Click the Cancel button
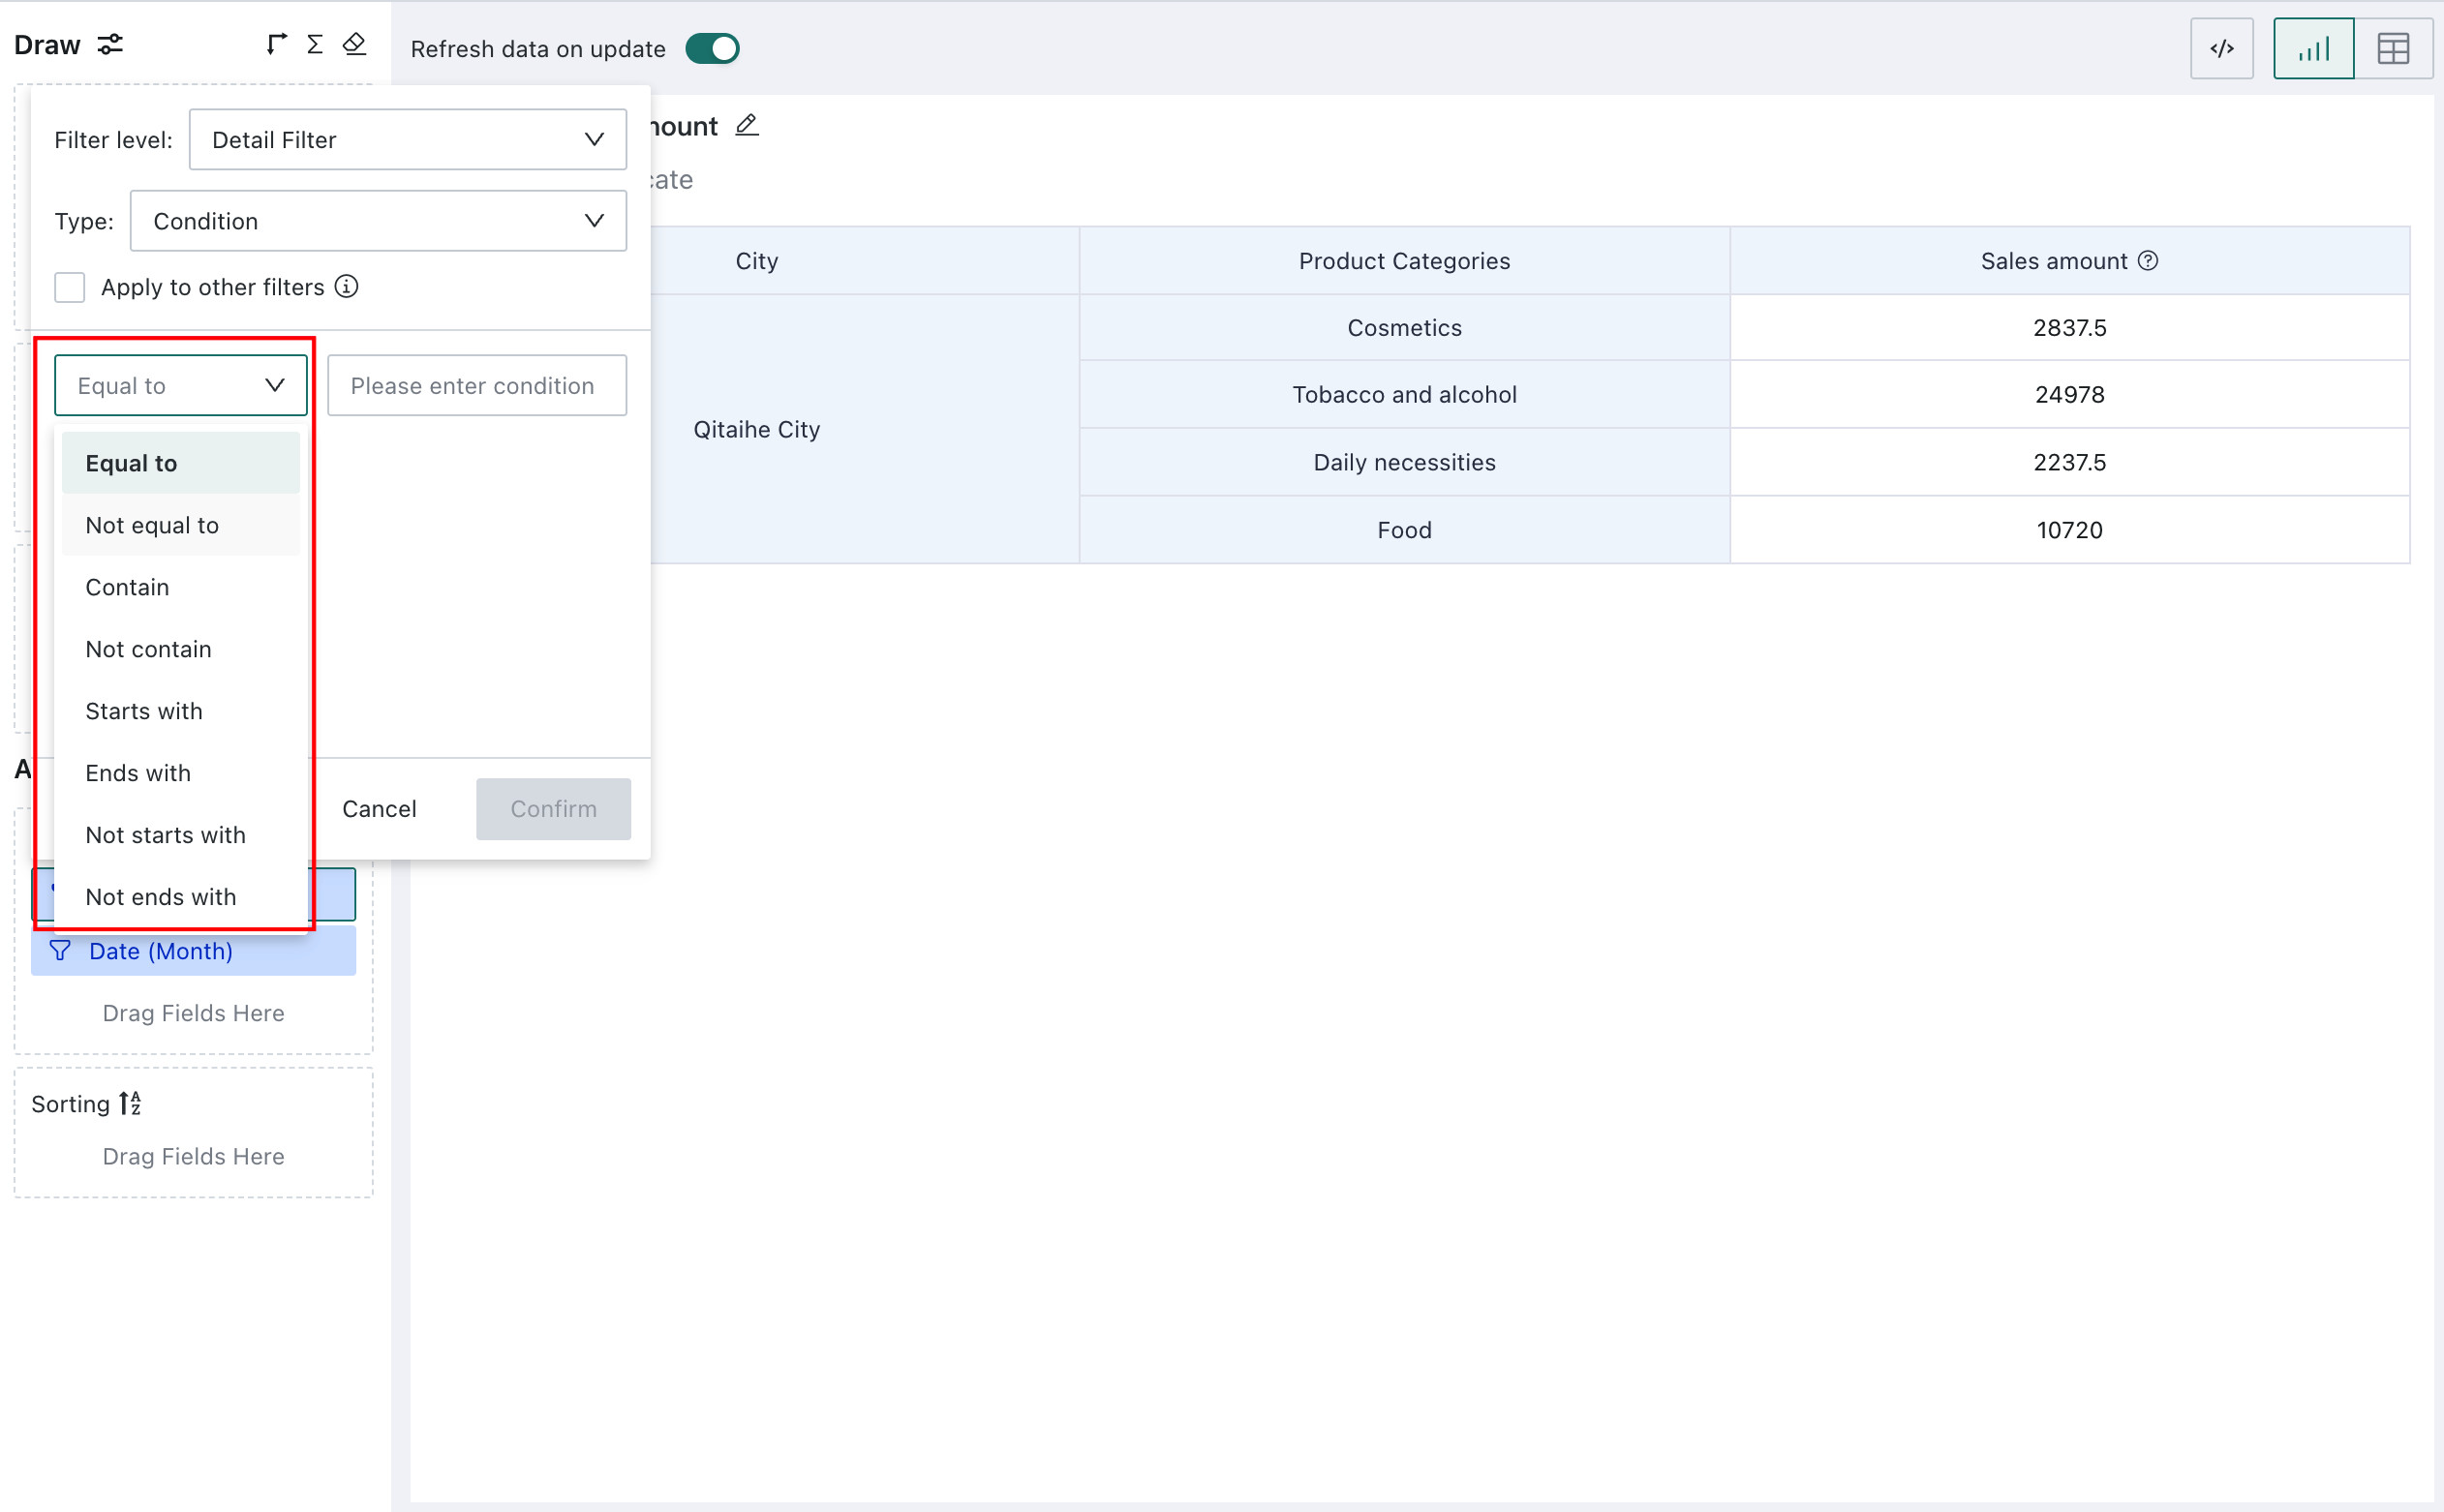2444x1512 pixels. (379, 808)
